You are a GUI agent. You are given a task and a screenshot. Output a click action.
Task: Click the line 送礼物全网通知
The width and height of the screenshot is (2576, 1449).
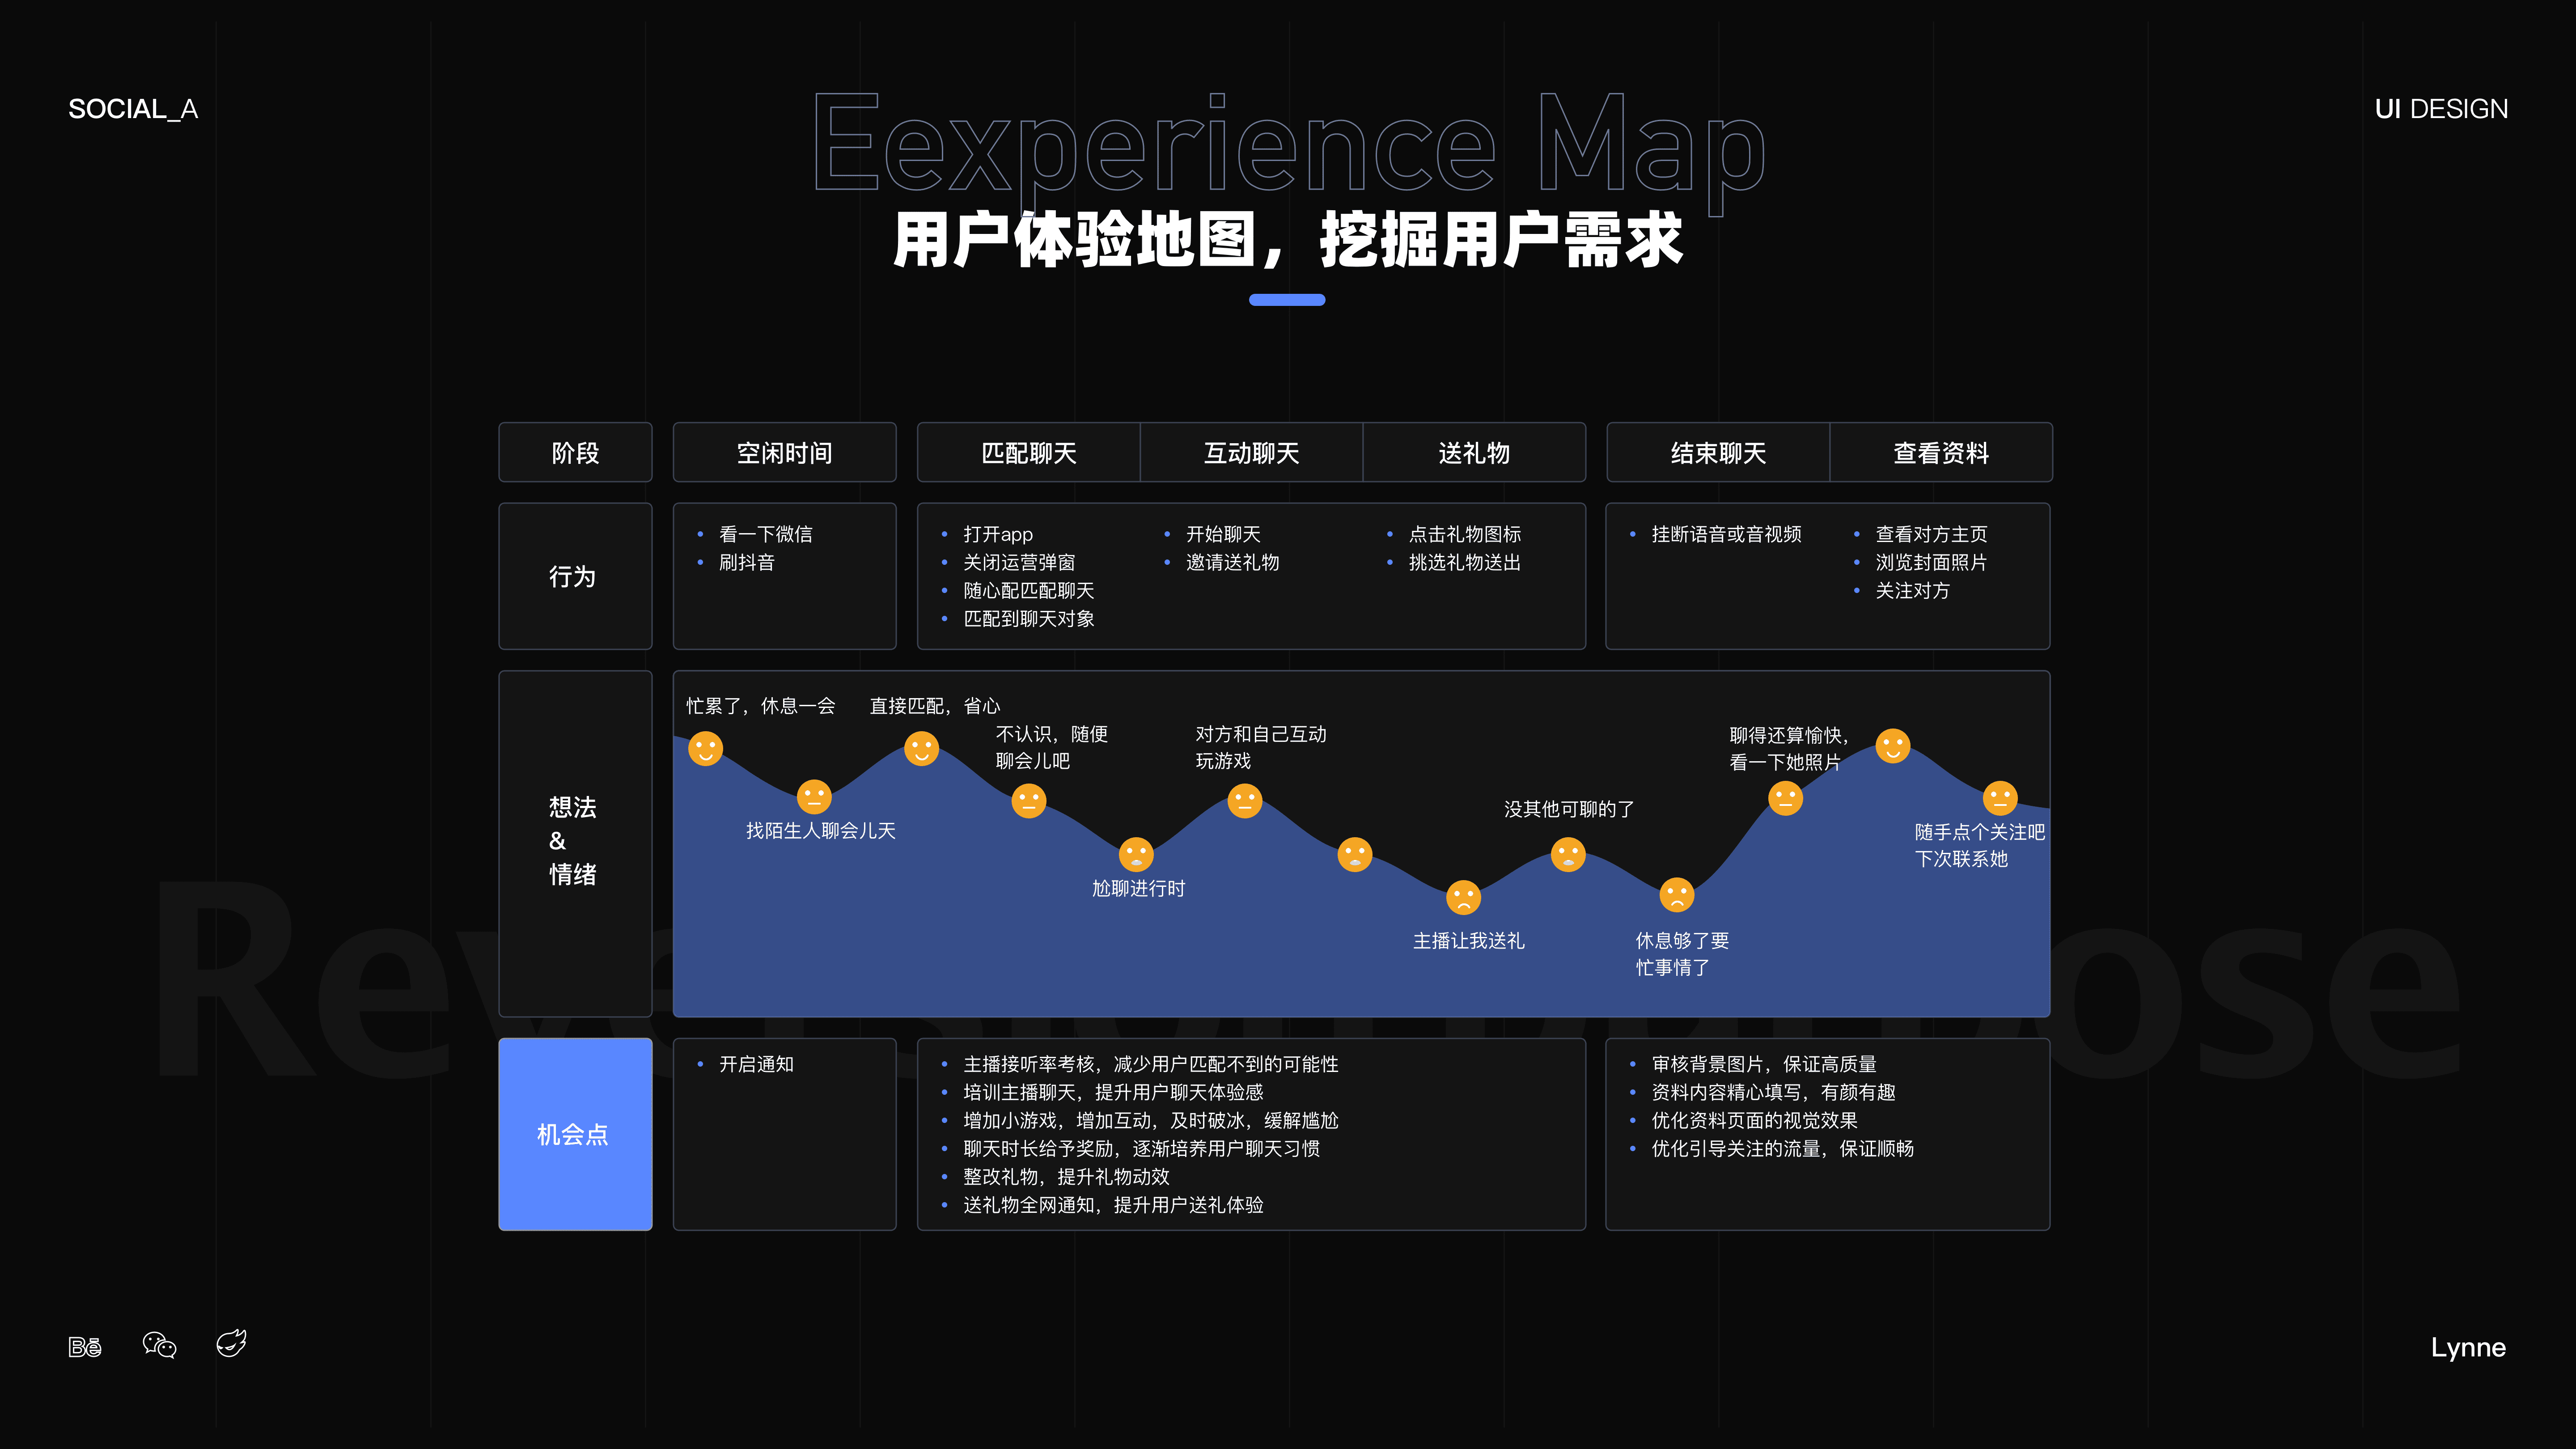[1113, 1204]
